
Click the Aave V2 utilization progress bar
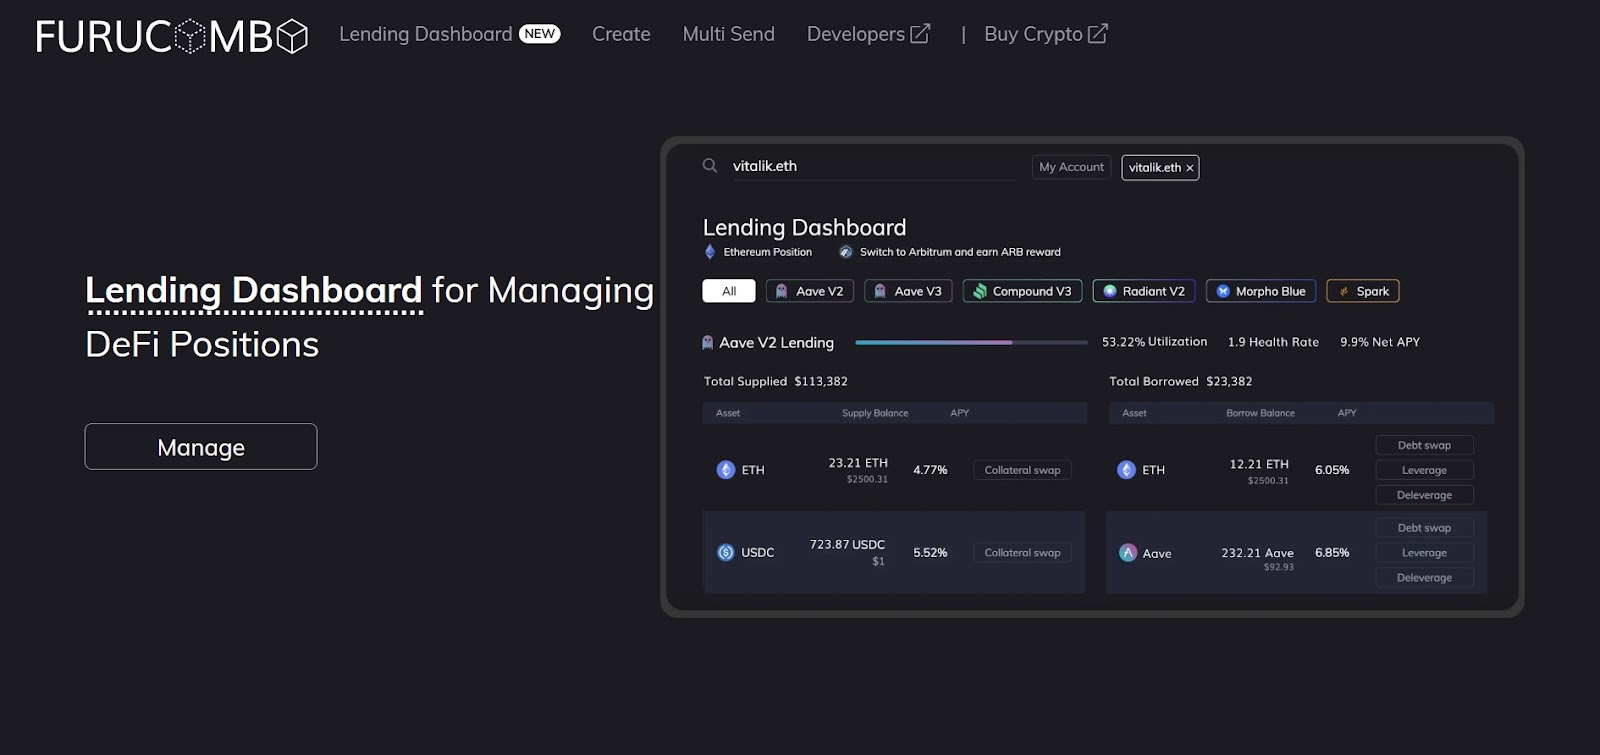pyautogui.click(x=971, y=342)
